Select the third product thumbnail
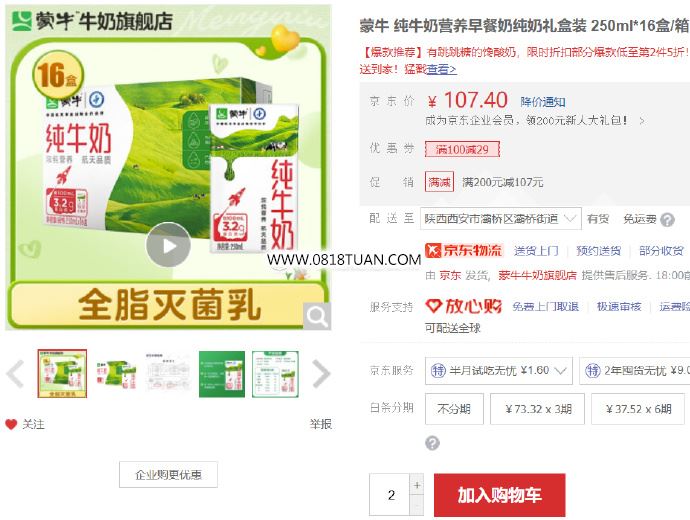This screenshot has width=690, height=520. click(x=168, y=374)
